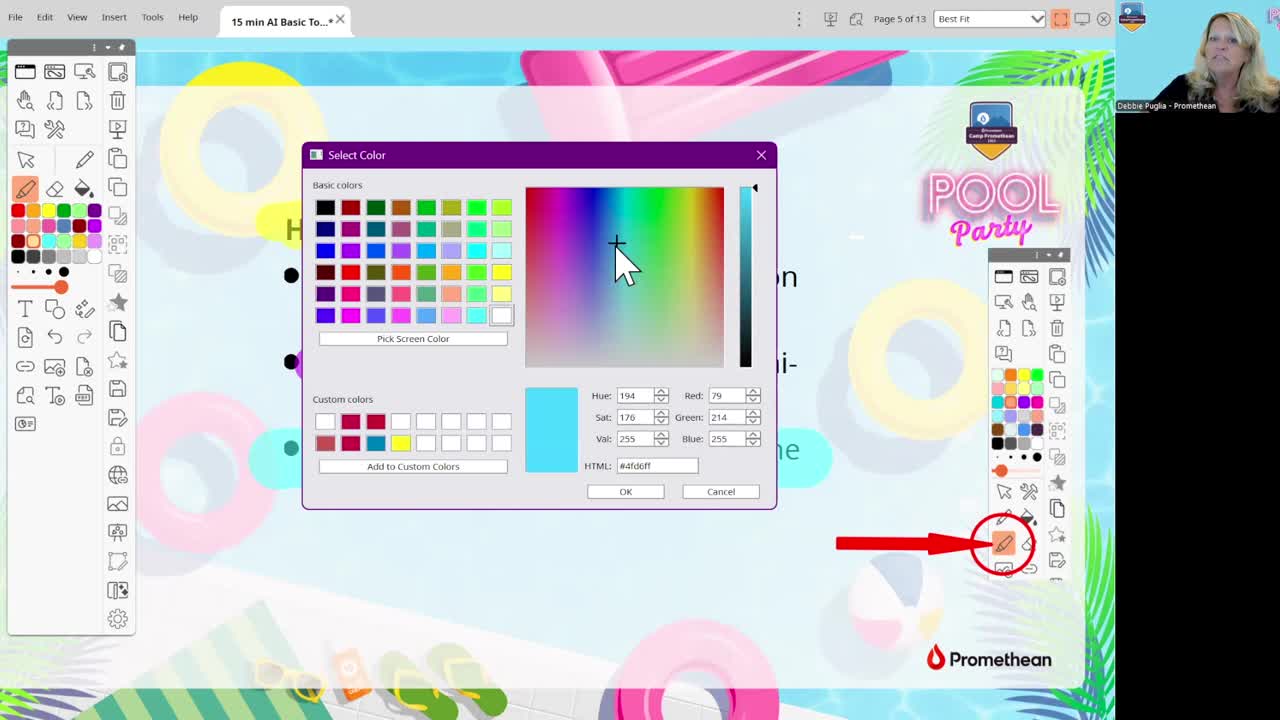Viewport: 1280px width, 720px height.
Task: Open the three-dot options menu in top bar
Action: [799, 19]
